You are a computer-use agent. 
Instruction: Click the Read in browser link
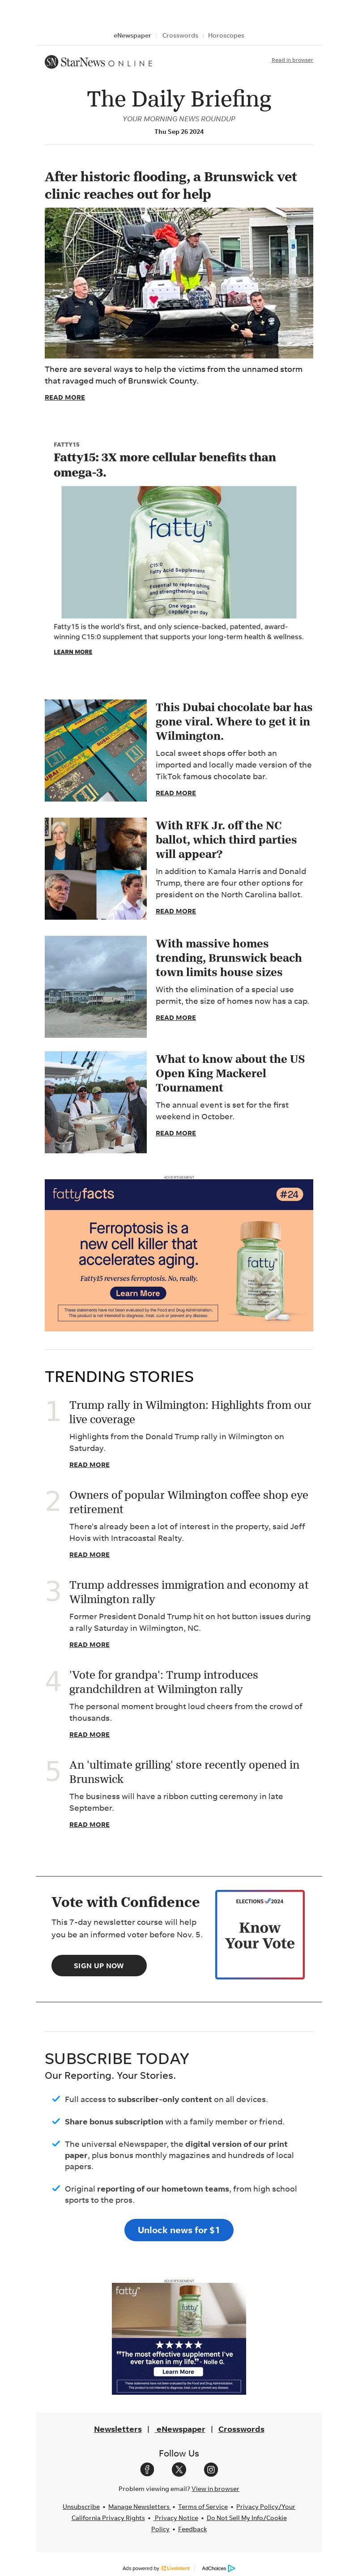tap(292, 60)
